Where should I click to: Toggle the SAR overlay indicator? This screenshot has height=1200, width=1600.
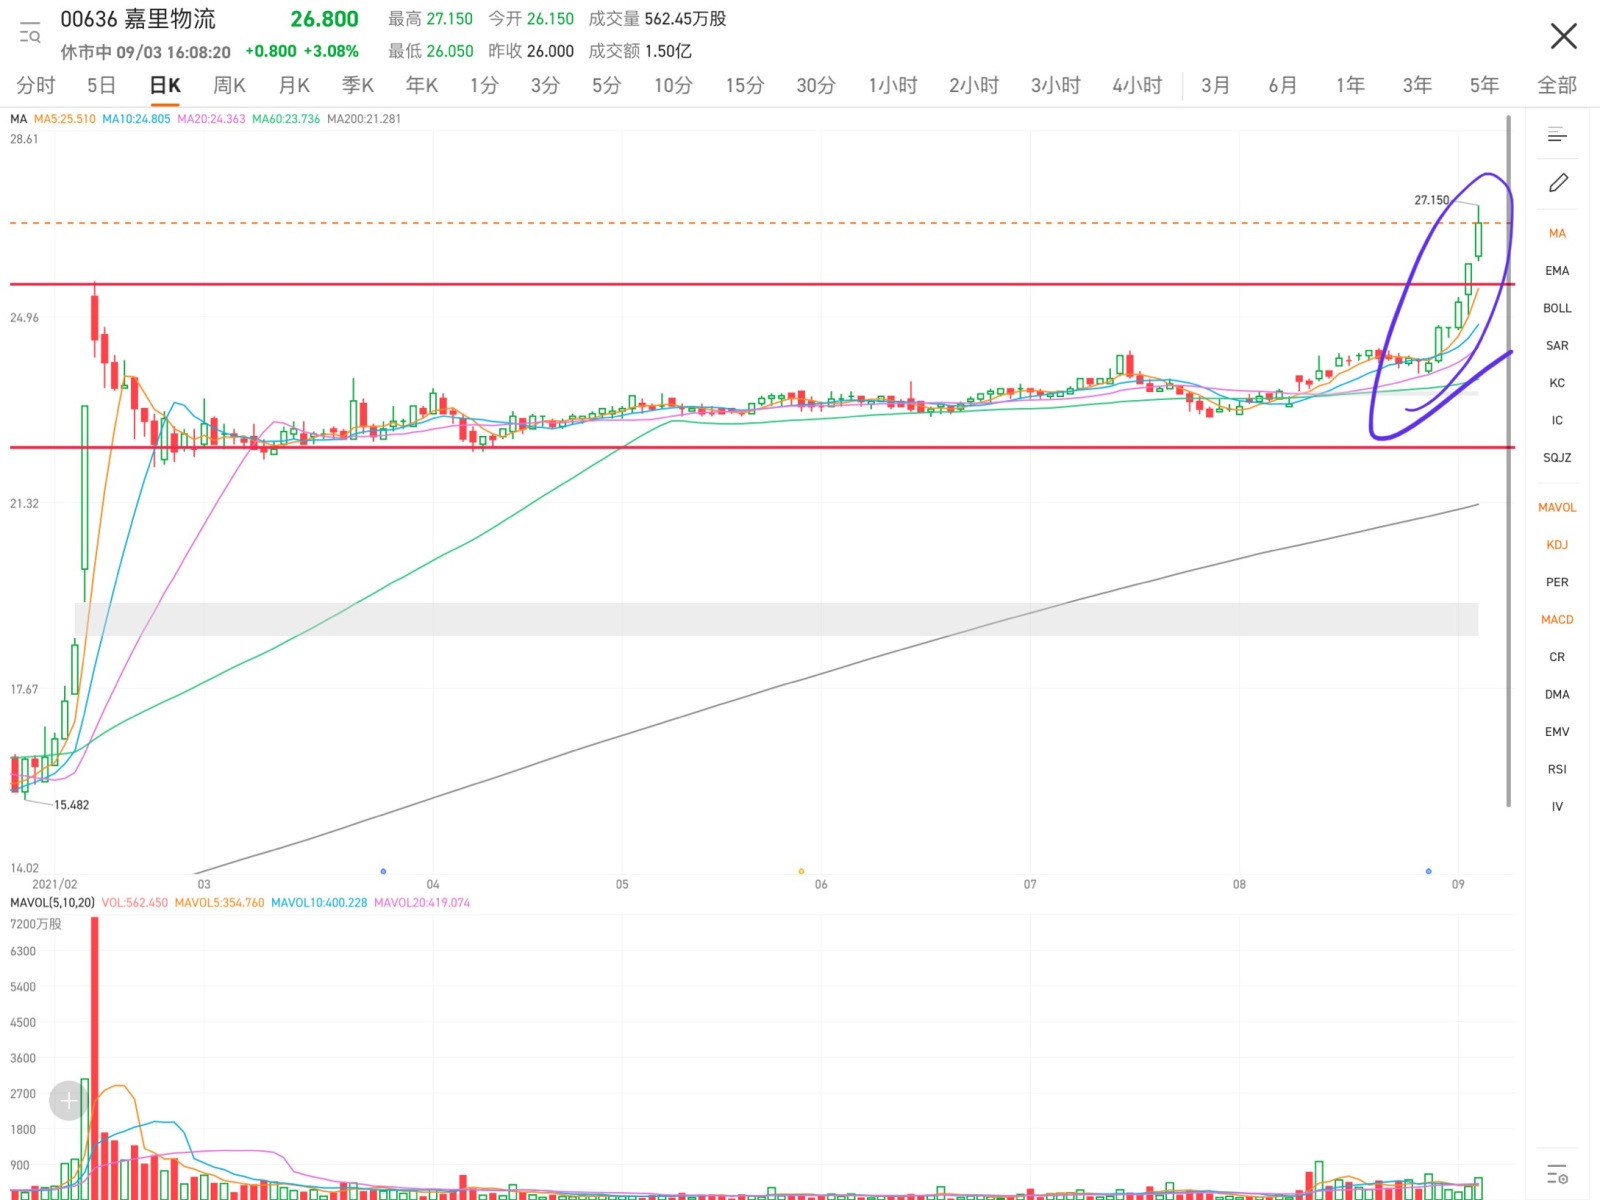(x=1557, y=346)
